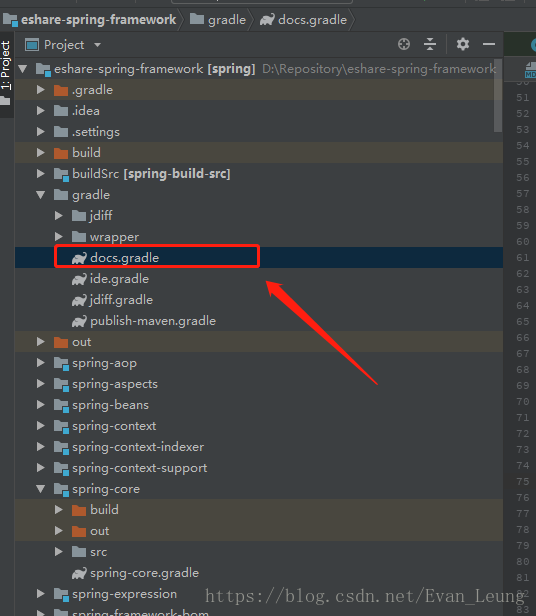Select the buildSrc [spring-build-src] label
This screenshot has width=536, height=616.
click(x=151, y=174)
